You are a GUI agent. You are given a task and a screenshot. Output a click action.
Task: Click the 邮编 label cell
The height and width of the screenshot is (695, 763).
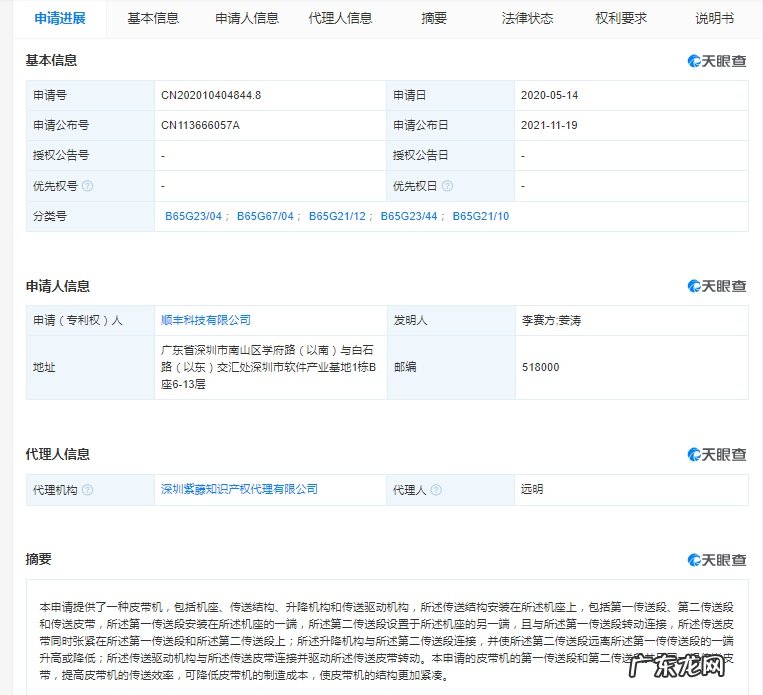[x=451, y=367]
